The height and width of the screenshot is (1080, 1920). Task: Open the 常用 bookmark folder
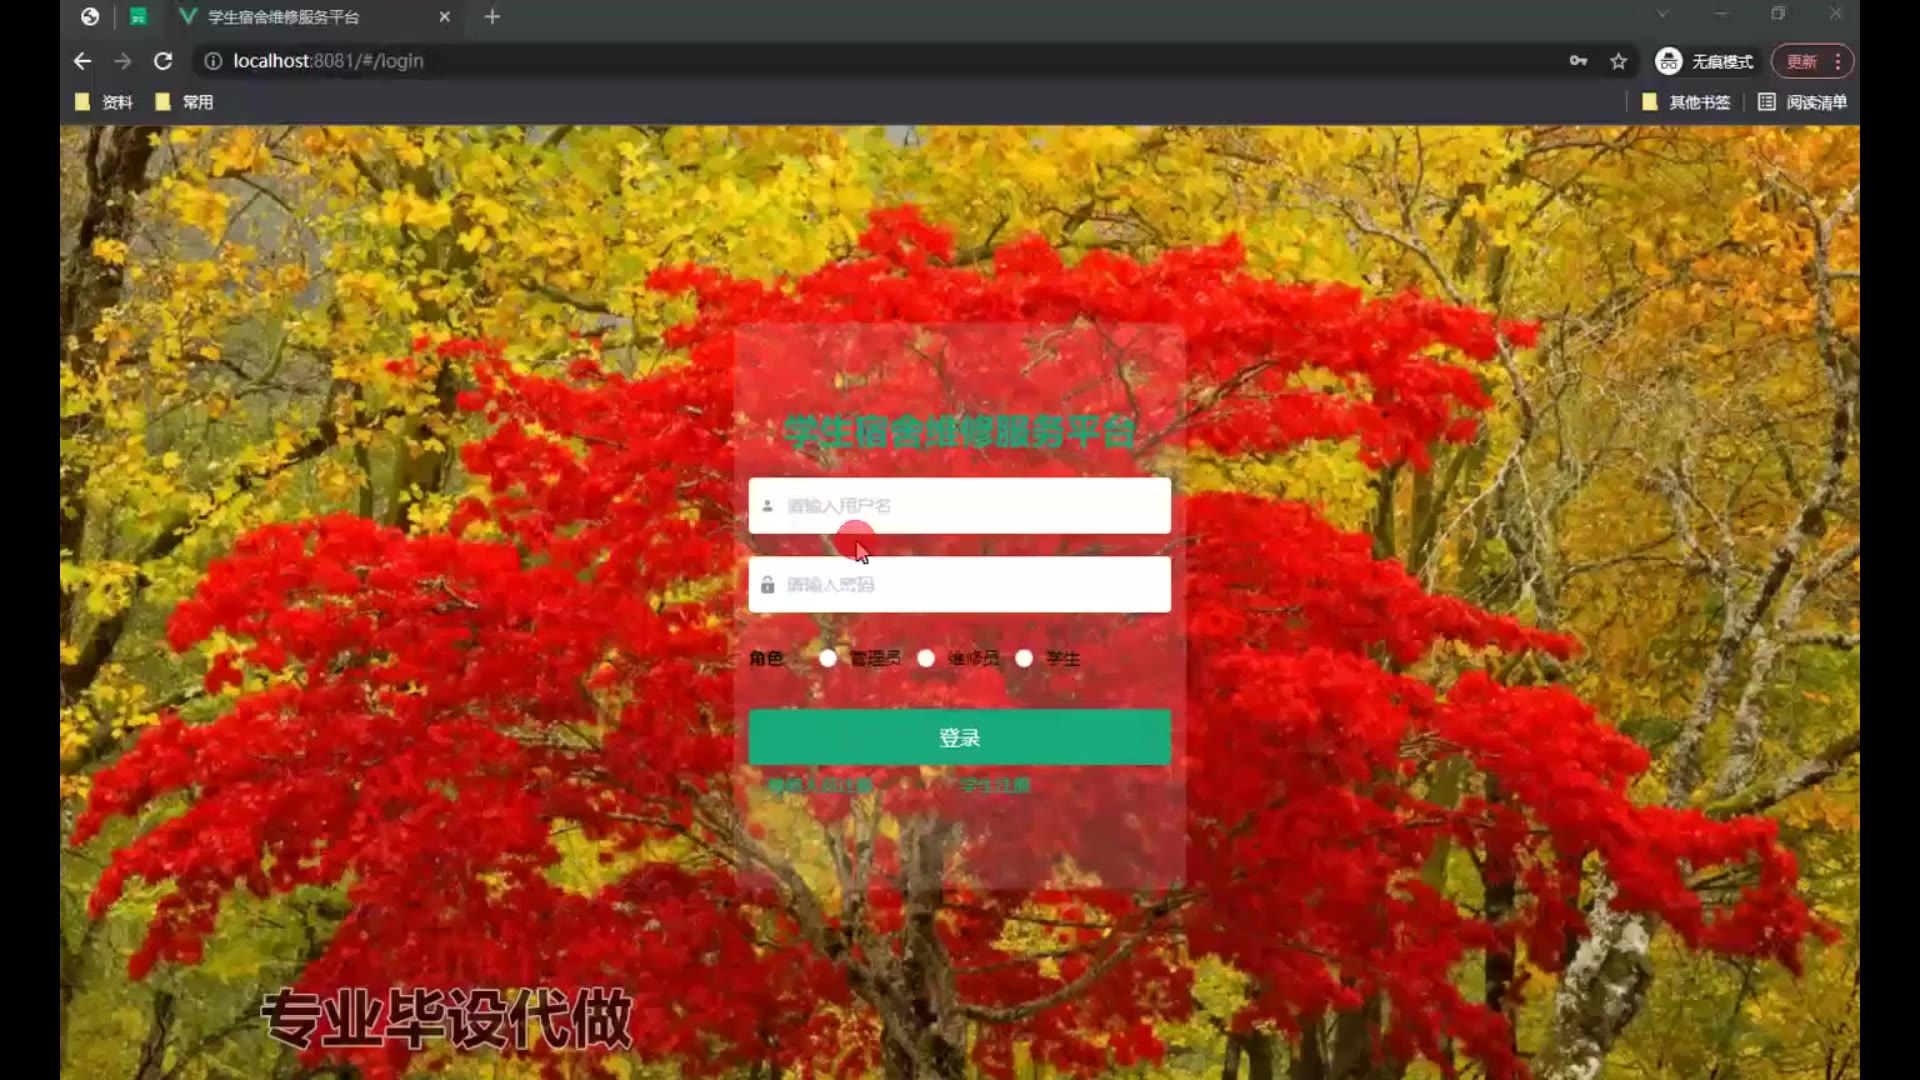pyautogui.click(x=186, y=102)
